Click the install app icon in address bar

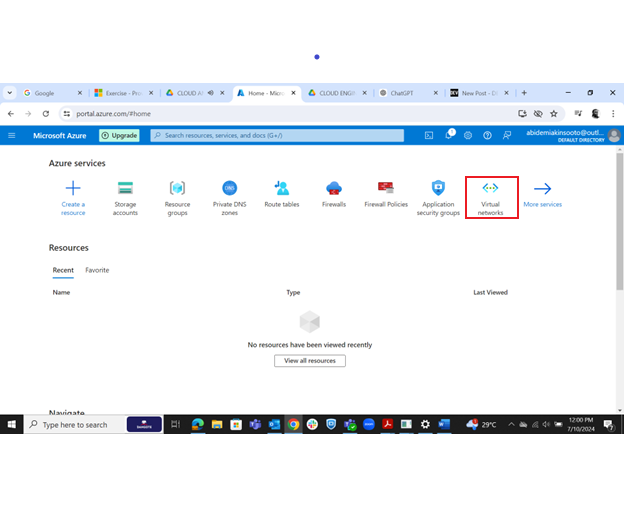pyautogui.click(x=522, y=114)
